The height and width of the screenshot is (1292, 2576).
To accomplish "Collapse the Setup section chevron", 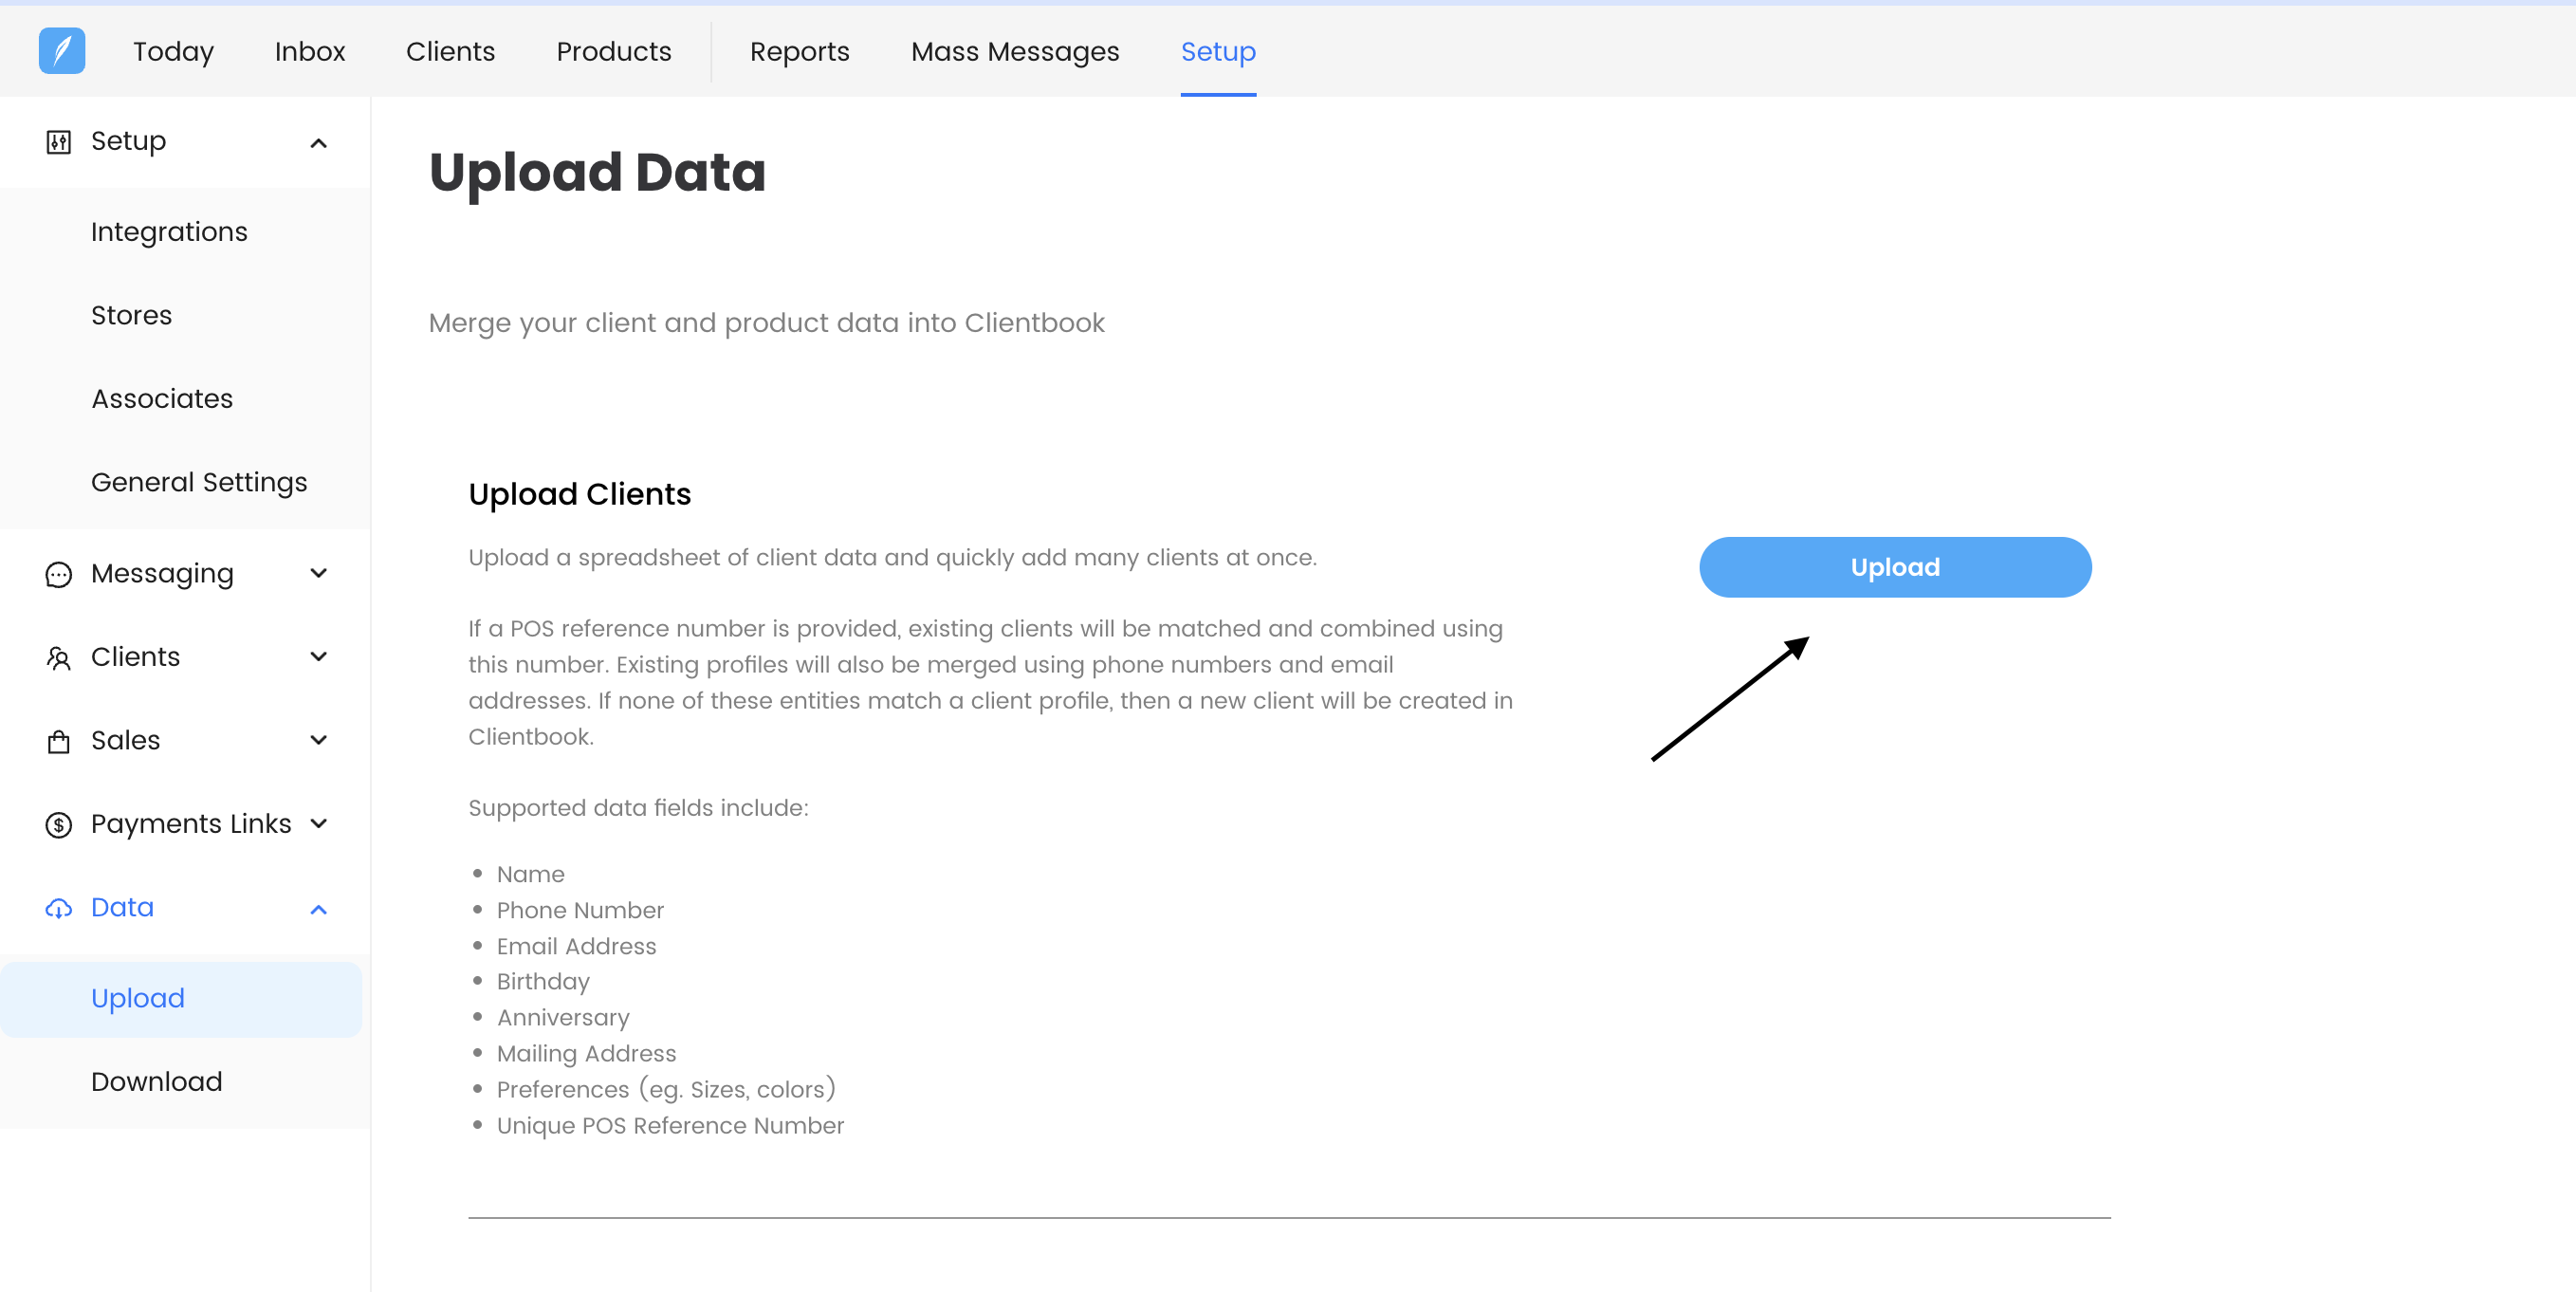I will point(319,143).
